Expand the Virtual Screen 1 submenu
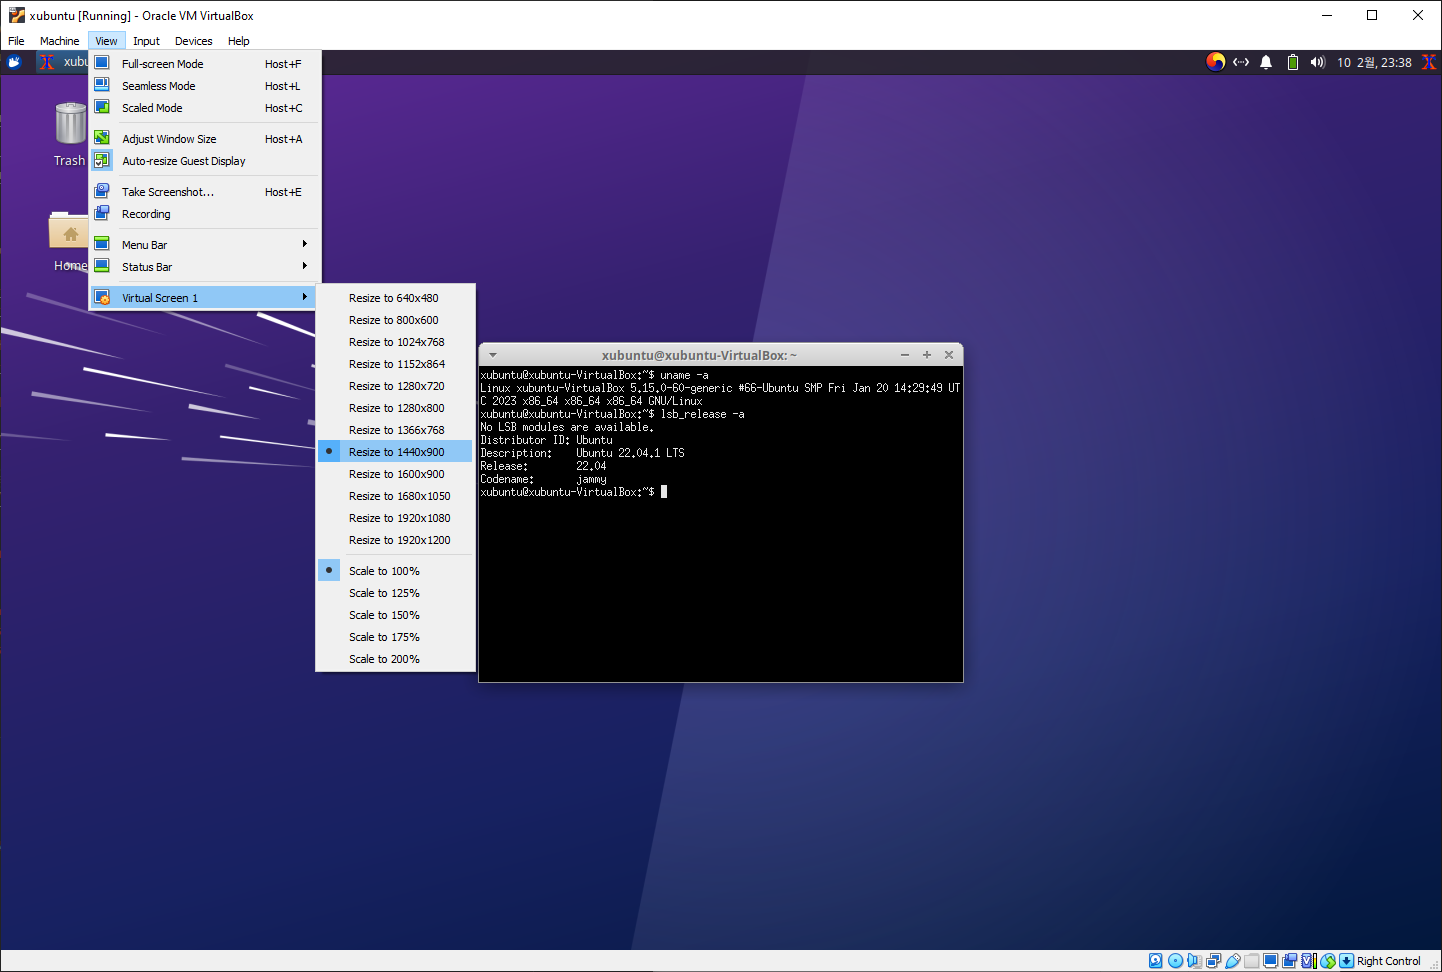The image size is (1442, 972). pyautogui.click(x=205, y=298)
